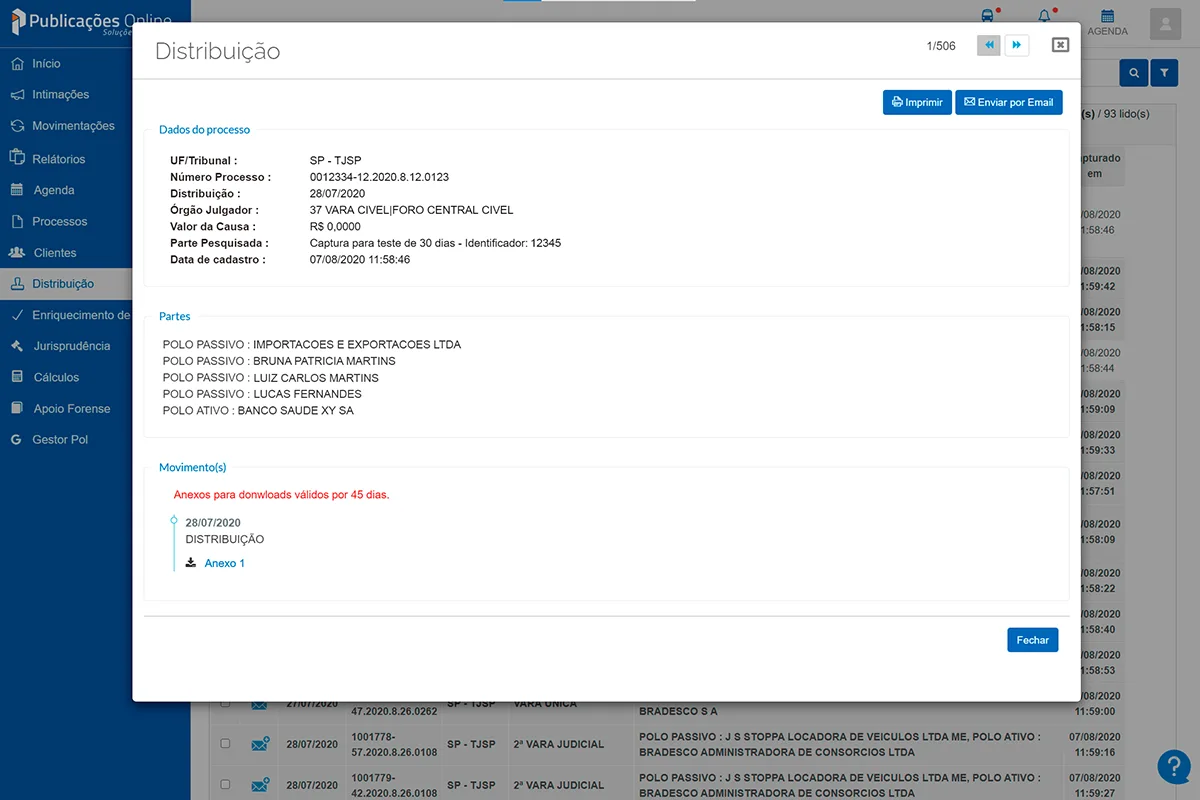
Task: Go back using the rewind arrows
Action: 988,45
